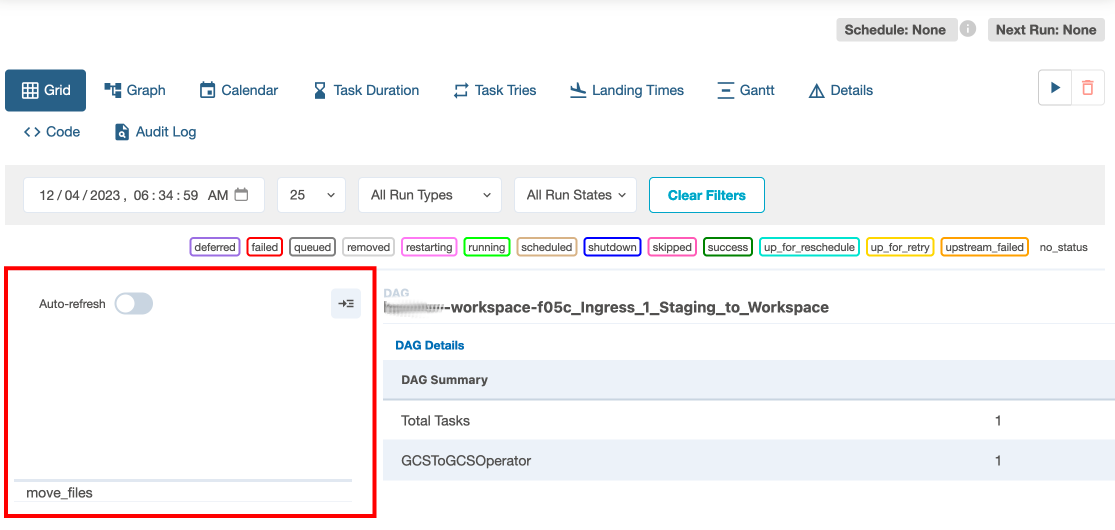1115x530 pixels.
Task: Click the no_status legend label
Action: (x=1063, y=248)
